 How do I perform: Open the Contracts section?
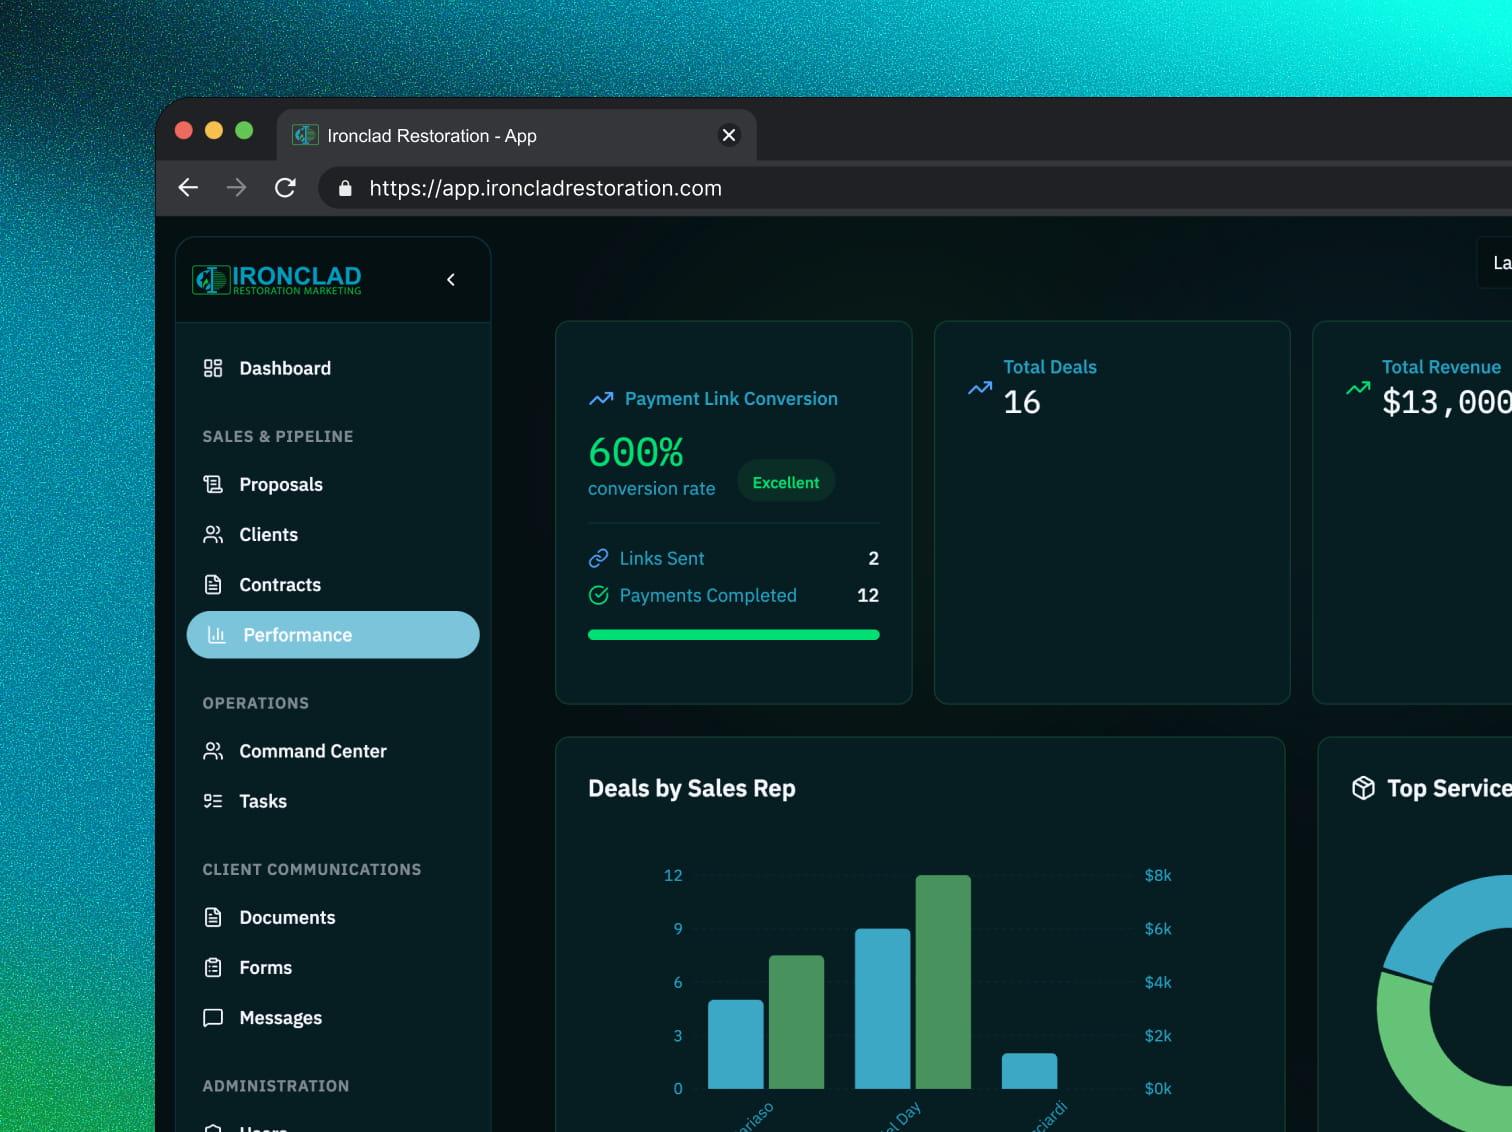click(333, 584)
